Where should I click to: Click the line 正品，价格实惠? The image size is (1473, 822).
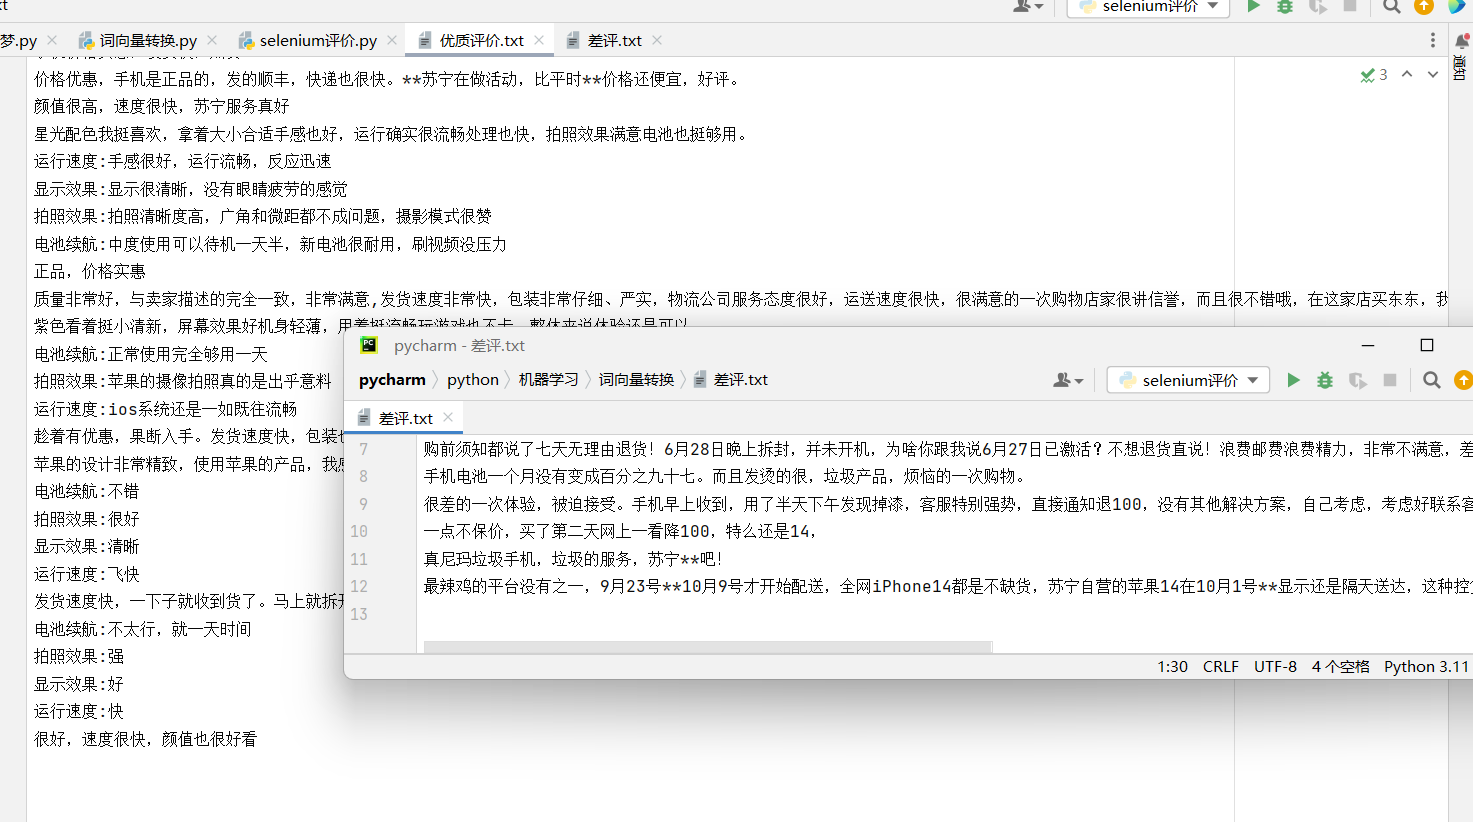pos(90,271)
